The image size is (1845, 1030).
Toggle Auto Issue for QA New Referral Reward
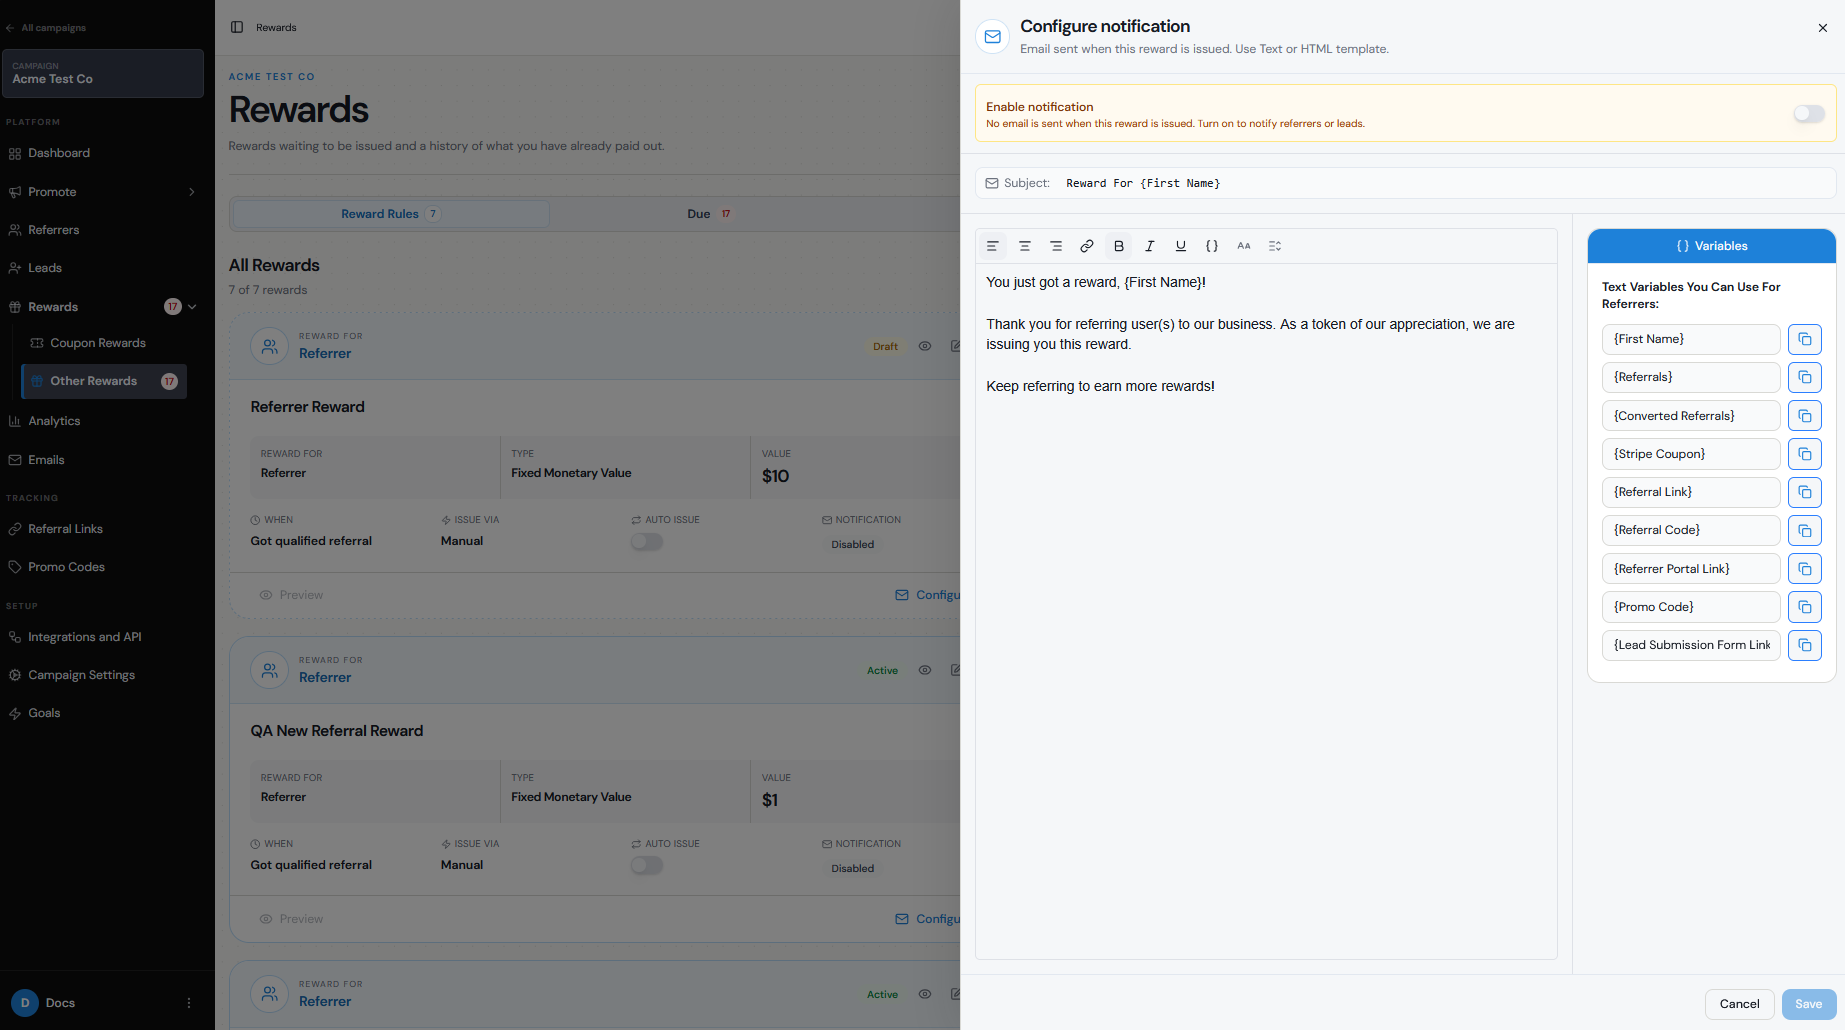coord(647,866)
